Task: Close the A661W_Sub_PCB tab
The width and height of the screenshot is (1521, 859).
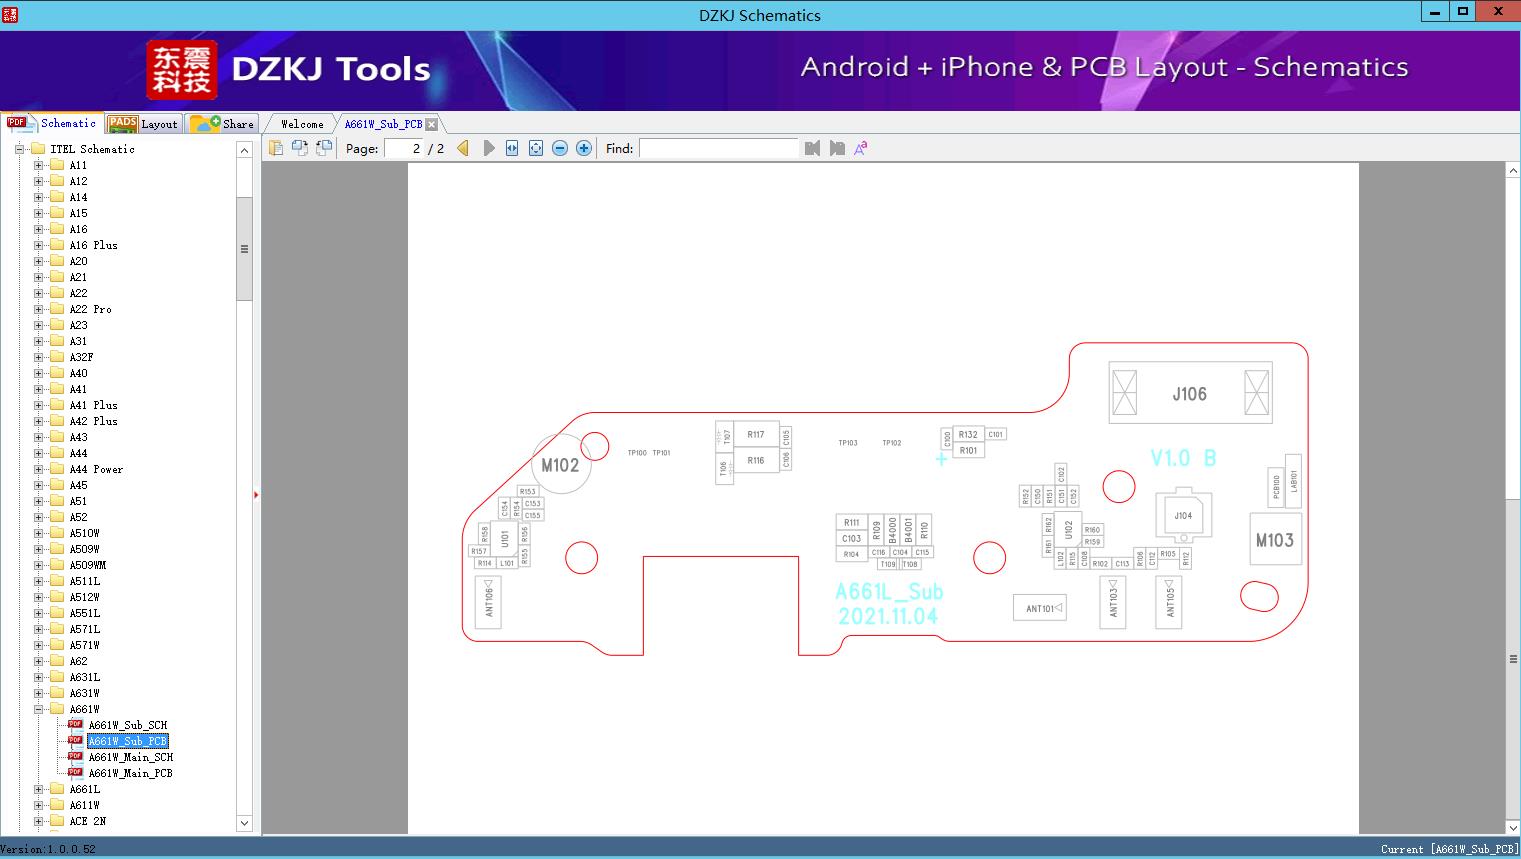Action: (431, 124)
